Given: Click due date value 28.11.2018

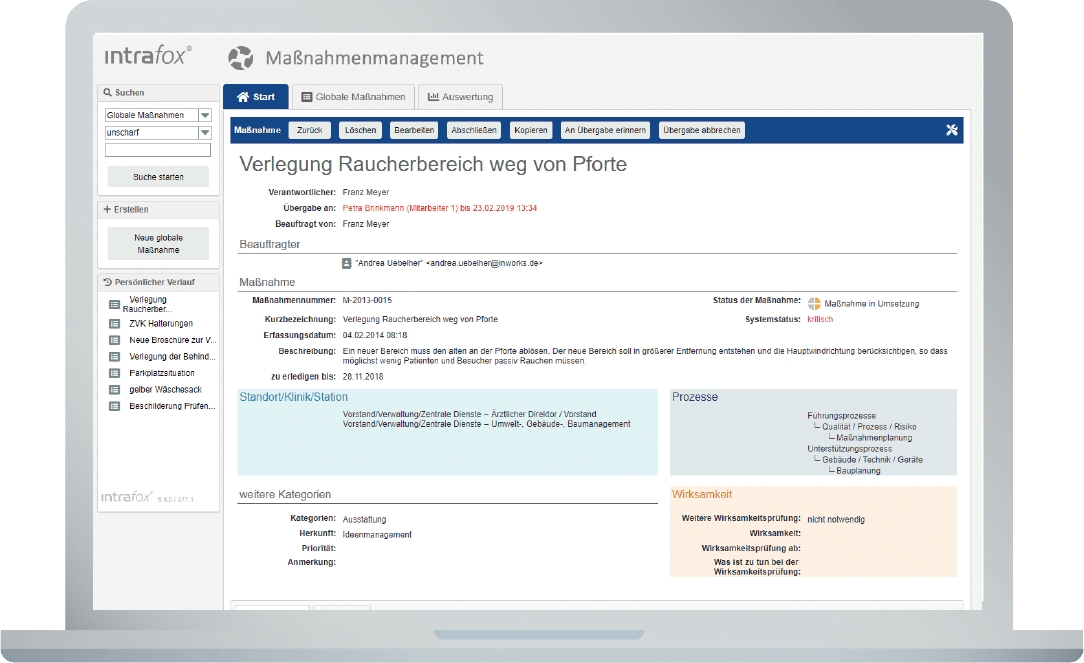Looking at the screenshot, I should click(x=362, y=377).
